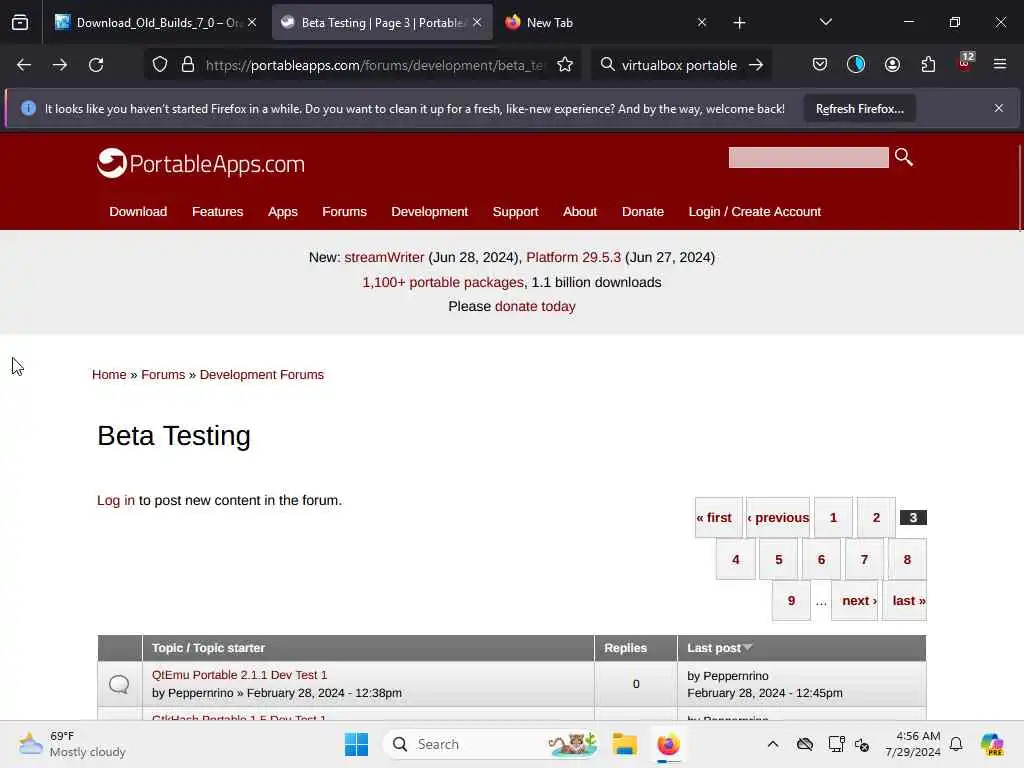This screenshot has width=1024, height=768.
Task: Open the Features menu item
Action: click(x=217, y=212)
